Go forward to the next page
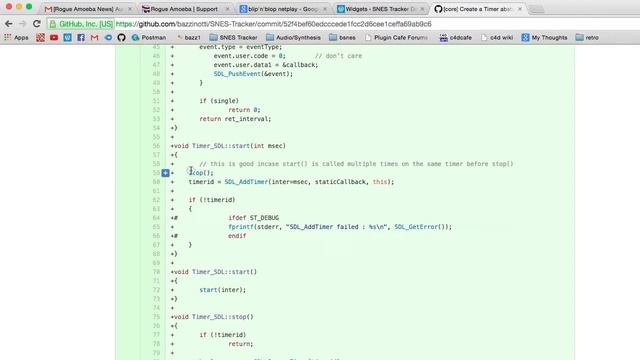The height and width of the screenshot is (360, 640). [x=22, y=24]
